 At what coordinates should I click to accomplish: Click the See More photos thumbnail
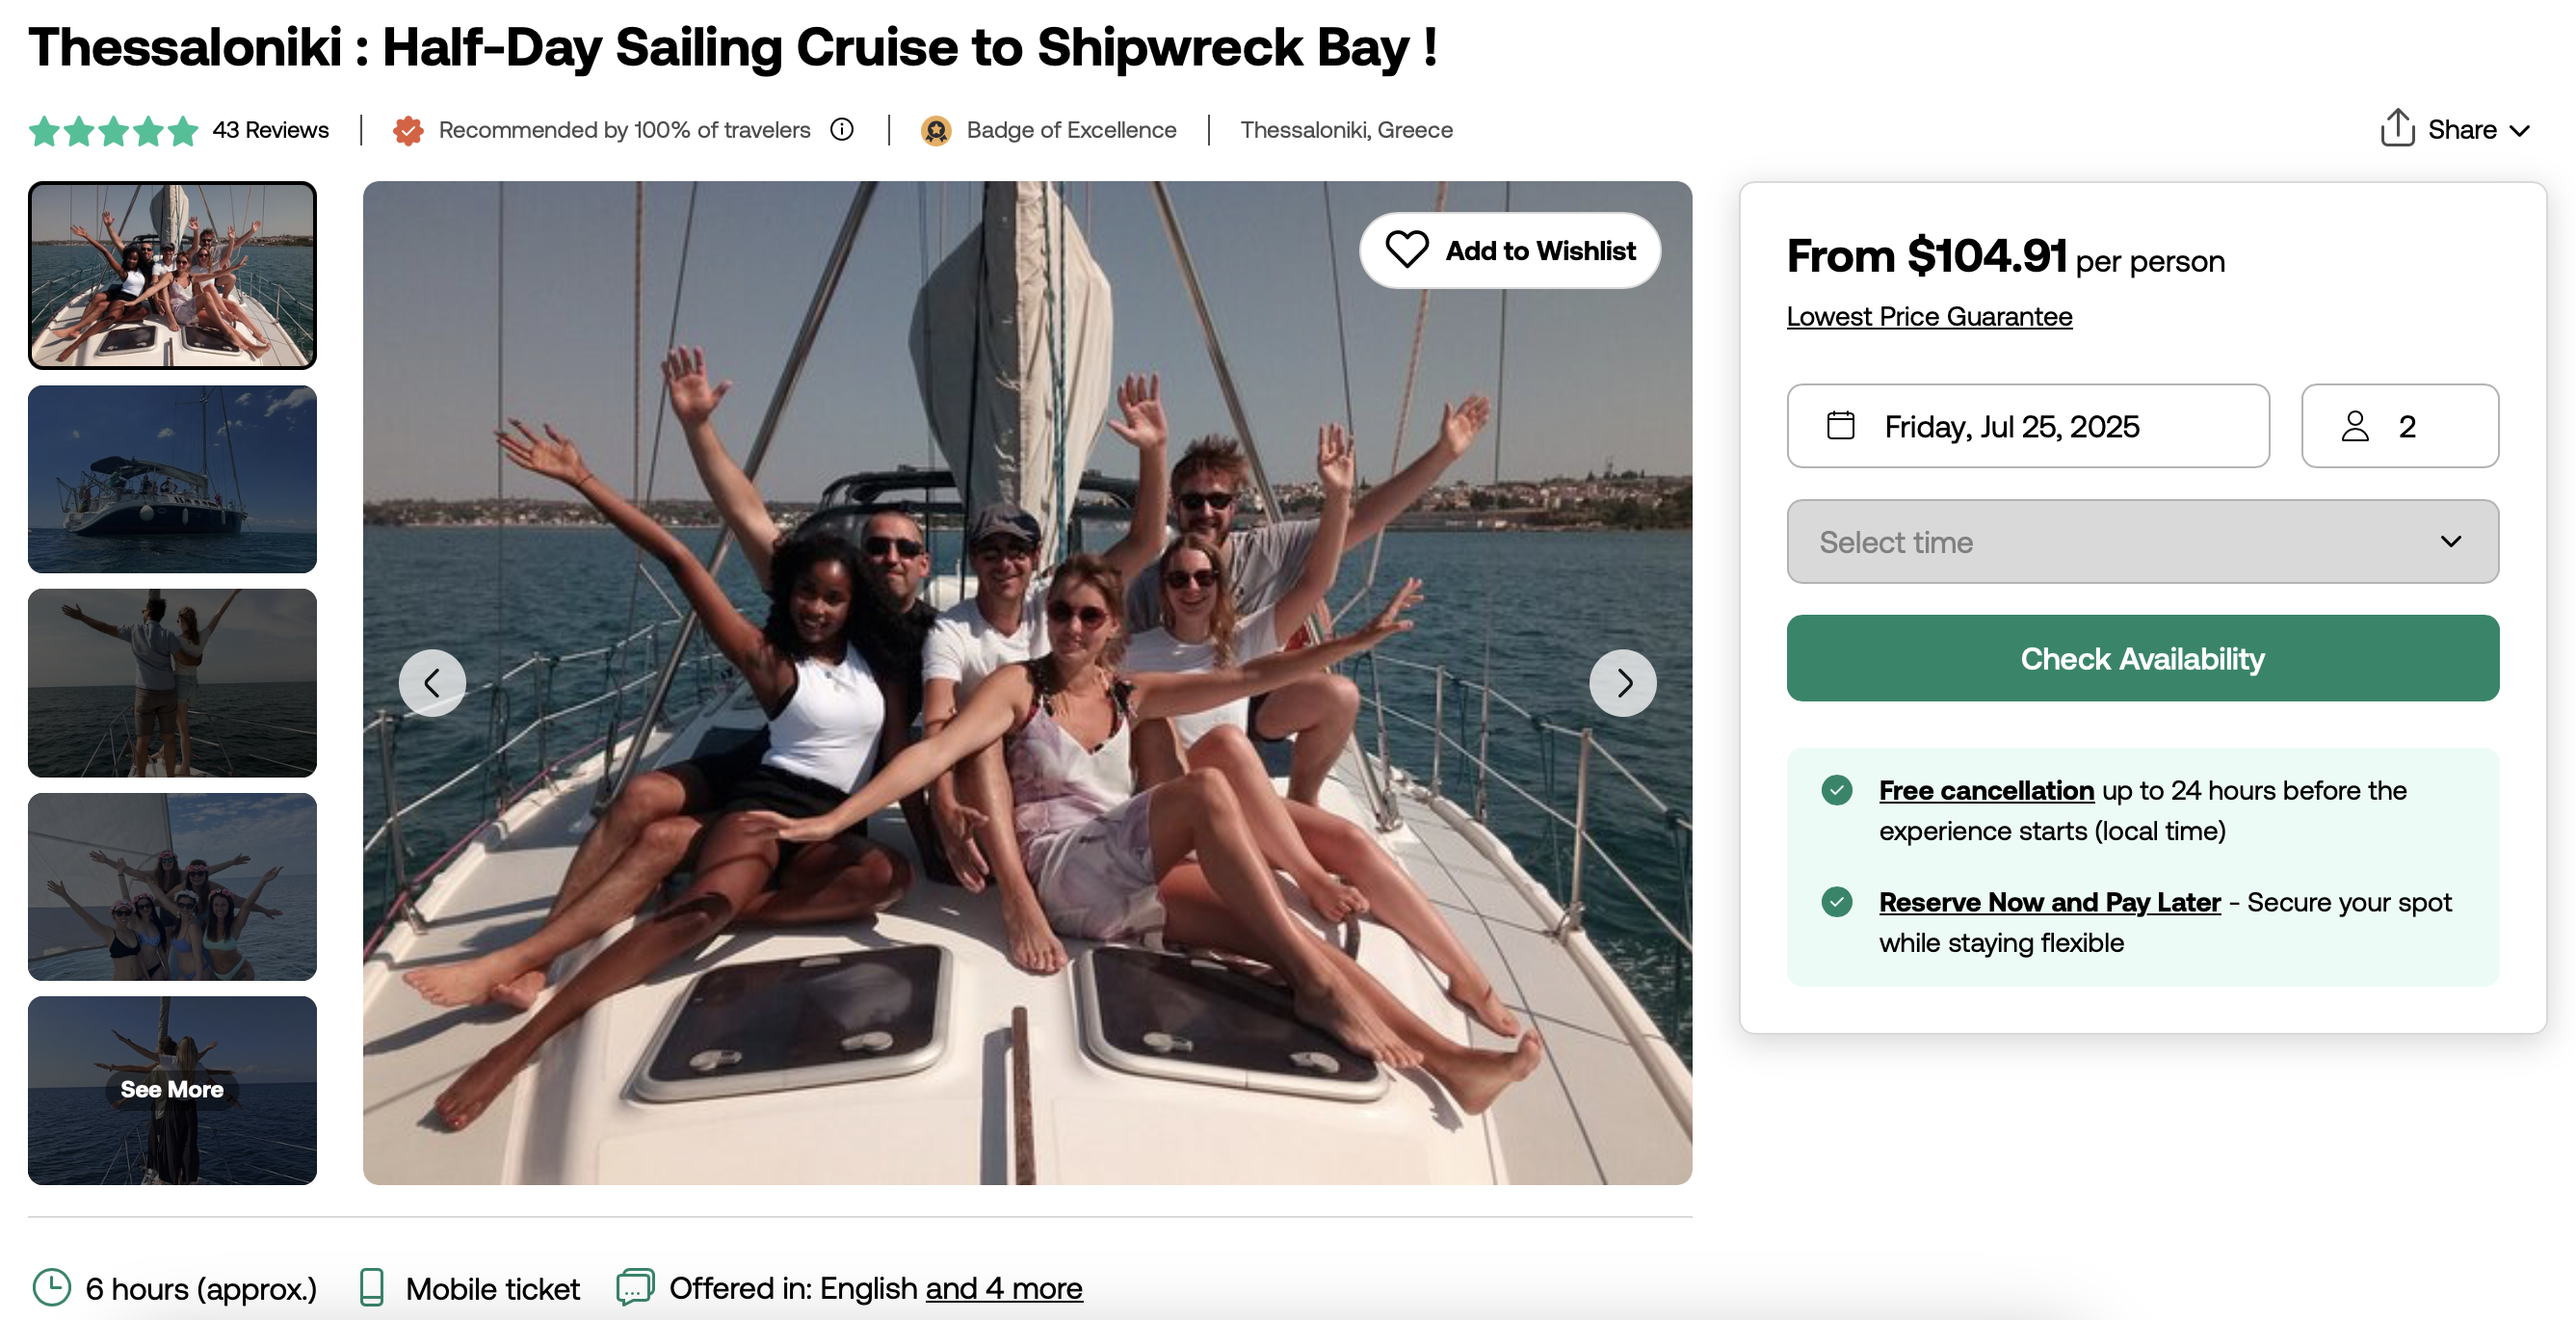(172, 1090)
